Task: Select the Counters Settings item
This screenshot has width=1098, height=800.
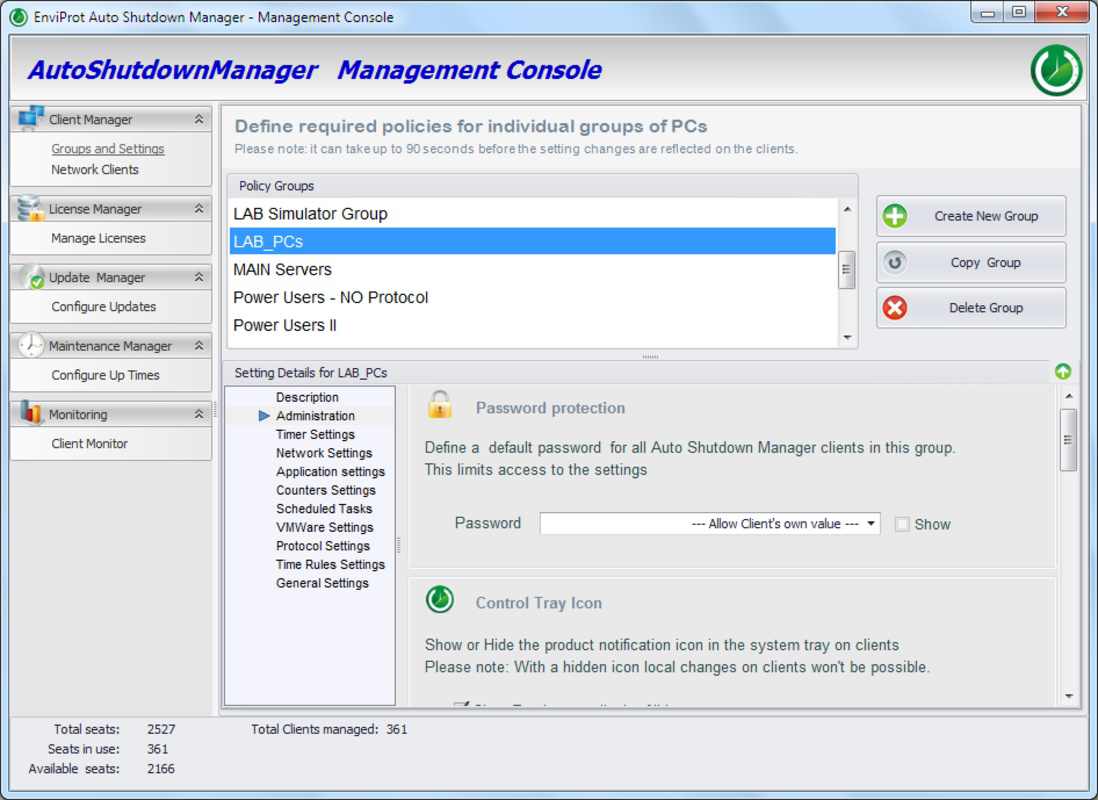Action: coord(326,490)
